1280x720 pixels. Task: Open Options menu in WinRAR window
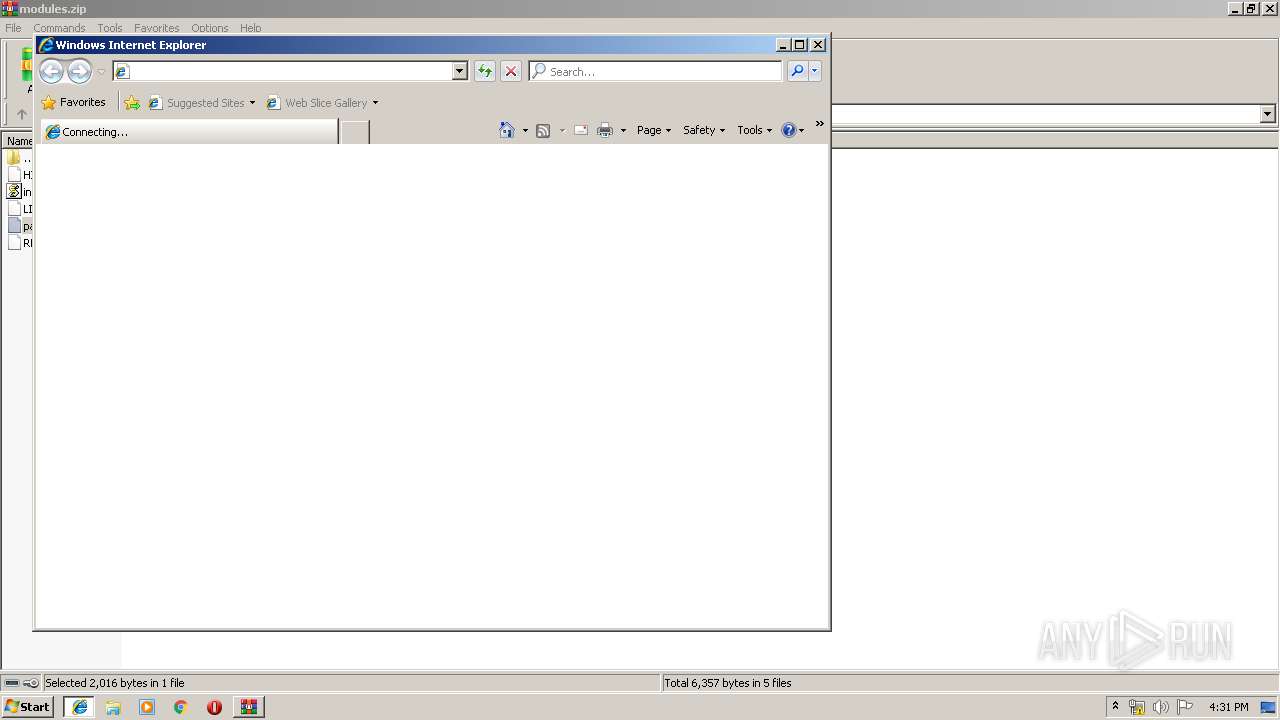pyautogui.click(x=210, y=28)
